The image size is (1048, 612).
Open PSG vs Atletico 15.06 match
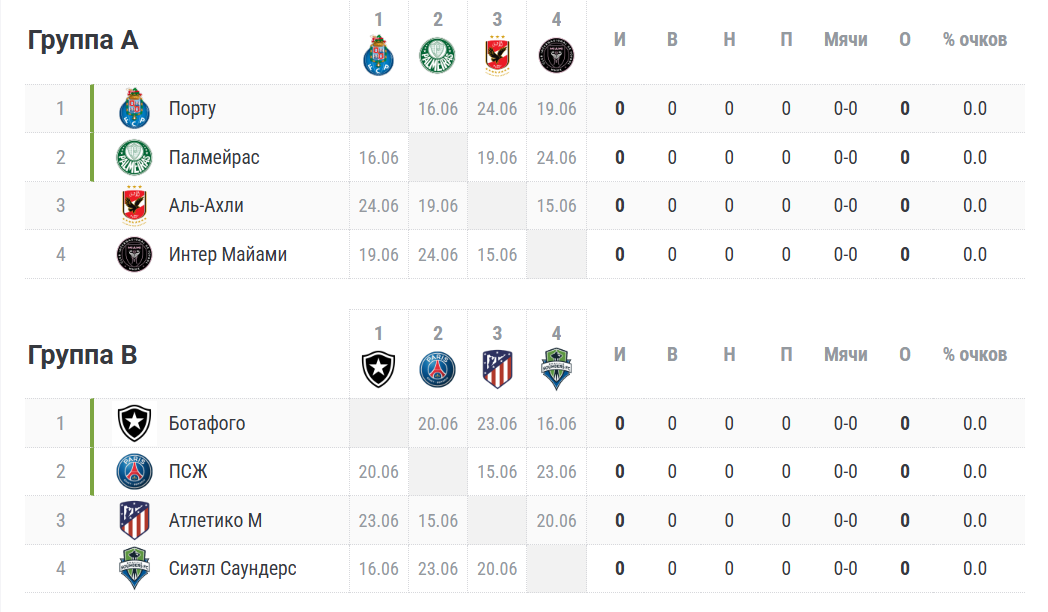[497, 472]
